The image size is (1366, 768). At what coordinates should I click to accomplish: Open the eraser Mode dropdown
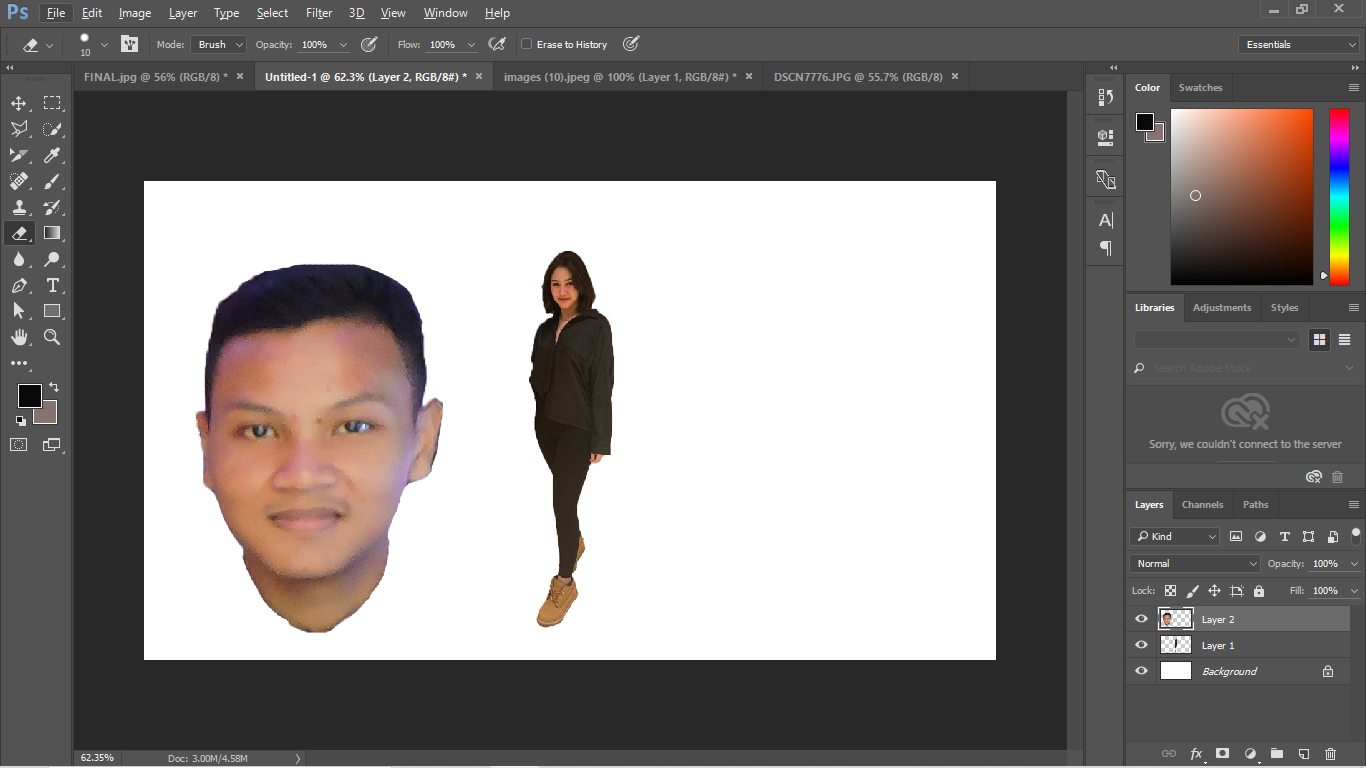click(218, 44)
